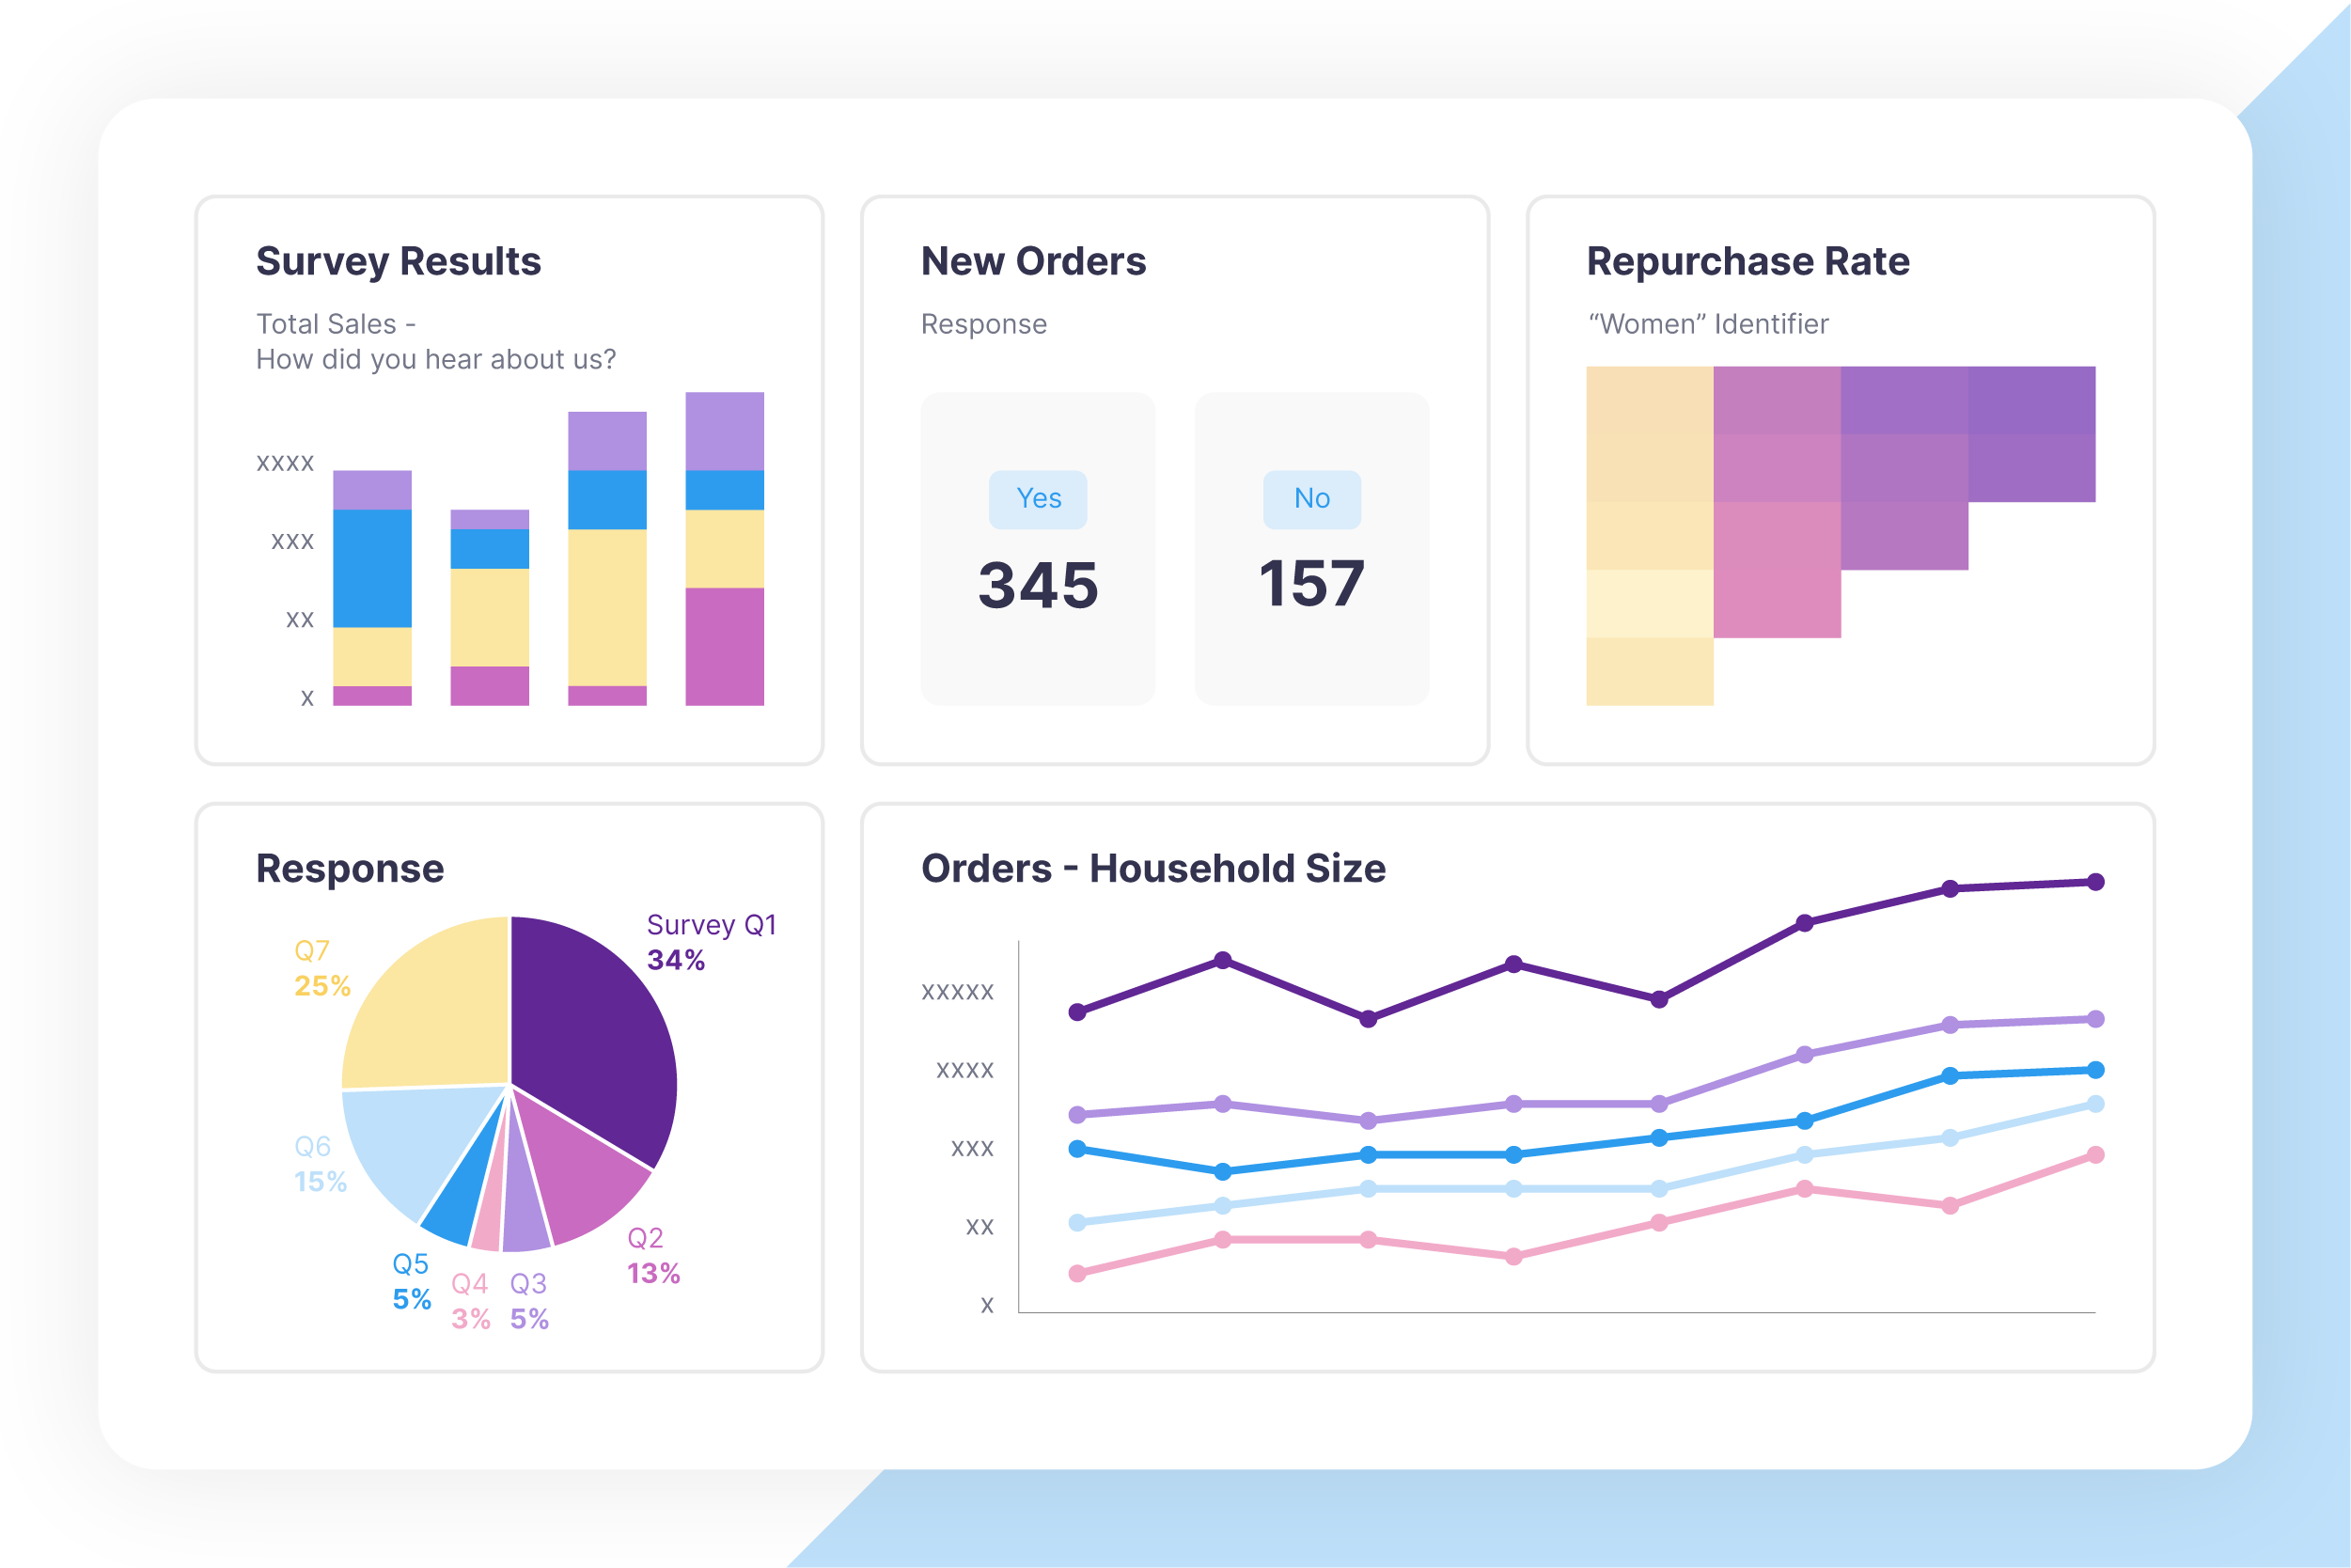Click the last dark purple line point
Image resolution: width=2351 pixels, height=1568 pixels.
[2095, 882]
